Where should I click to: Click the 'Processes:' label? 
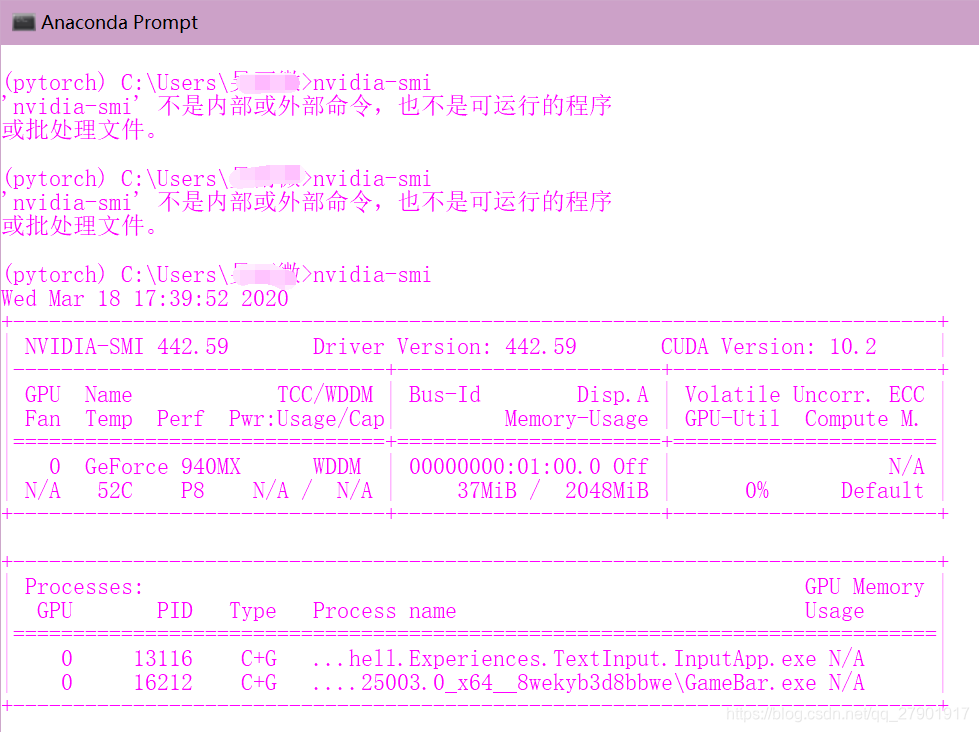click(x=84, y=586)
